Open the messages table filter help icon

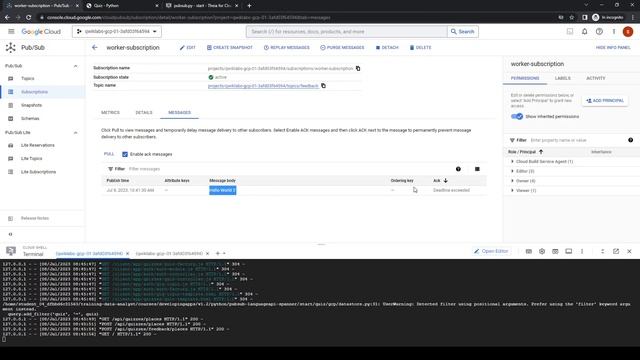[x=458, y=169]
